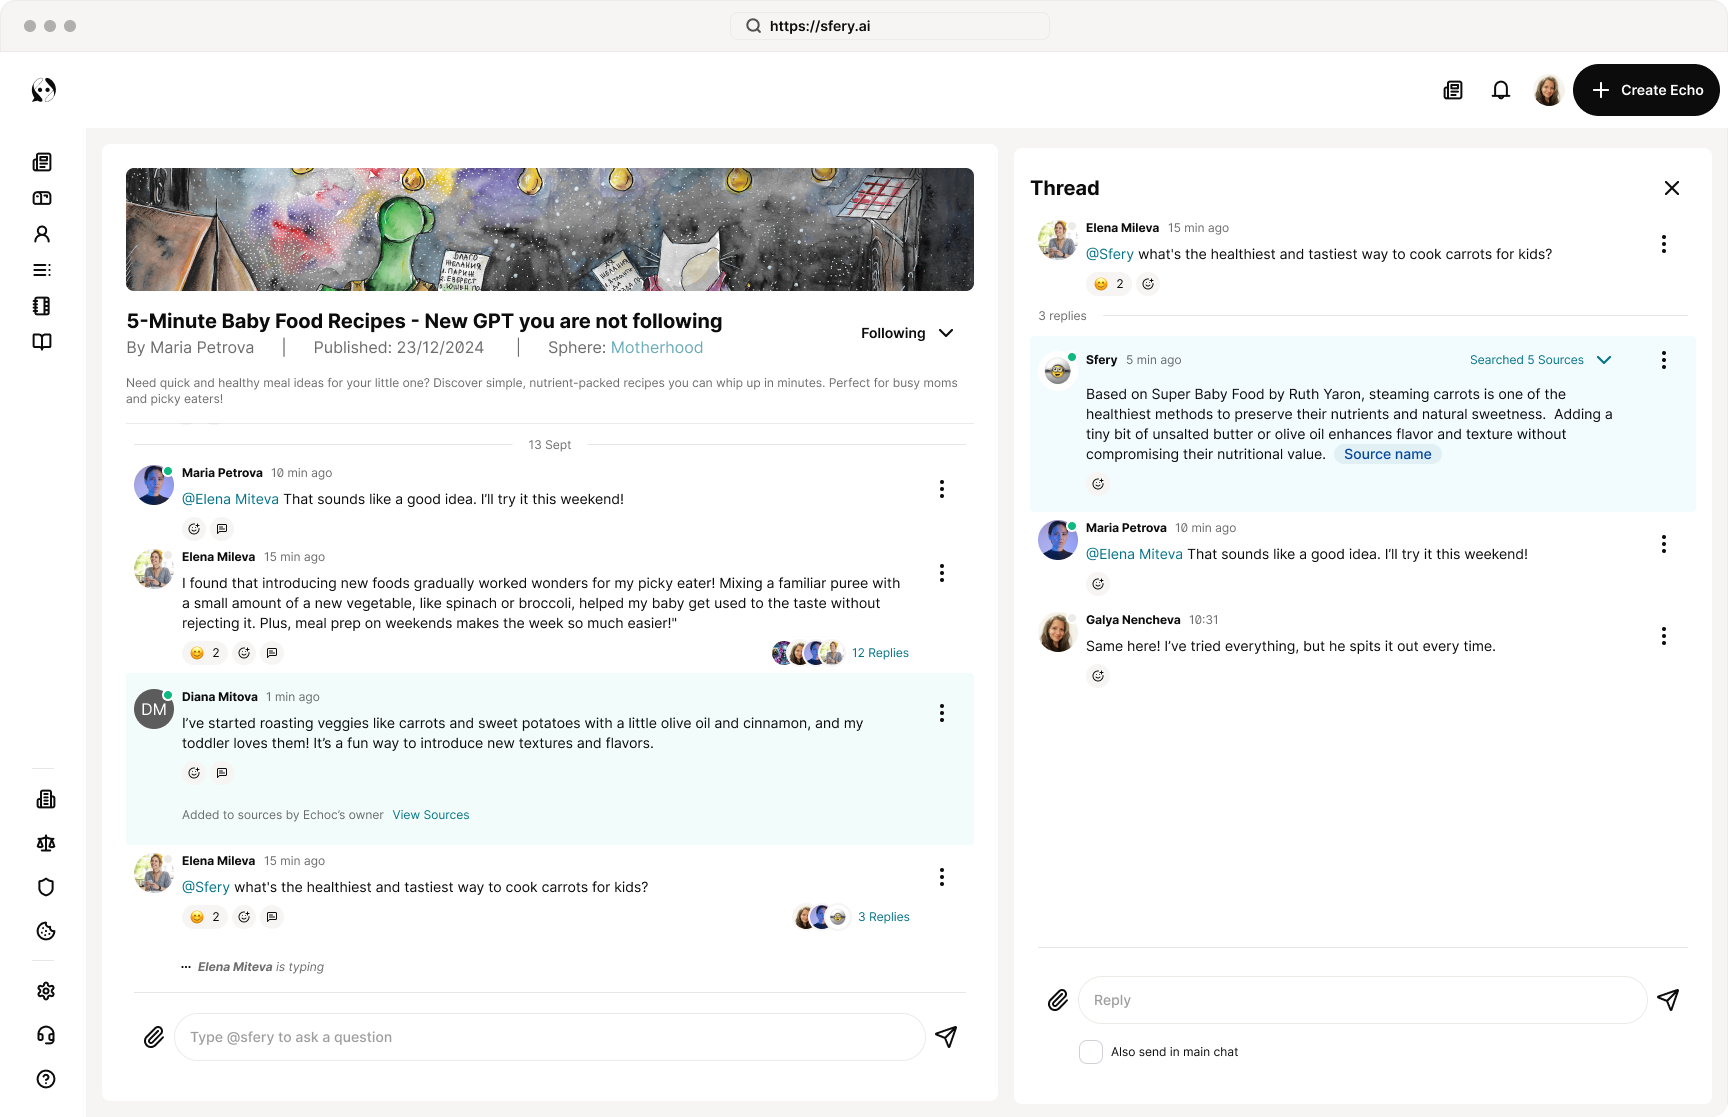The width and height of the screenshot is (1728, 1117).
Task: Click the balance scales icon
Action: (46, 843)
